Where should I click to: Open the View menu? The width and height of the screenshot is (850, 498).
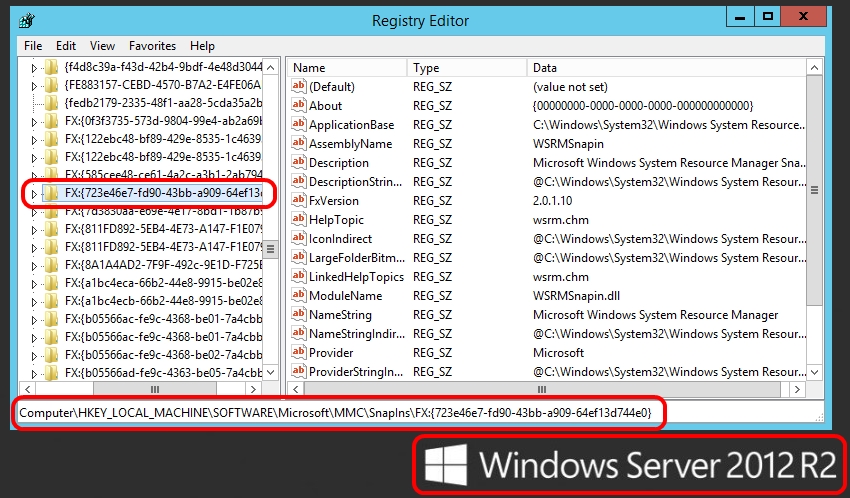102,46
